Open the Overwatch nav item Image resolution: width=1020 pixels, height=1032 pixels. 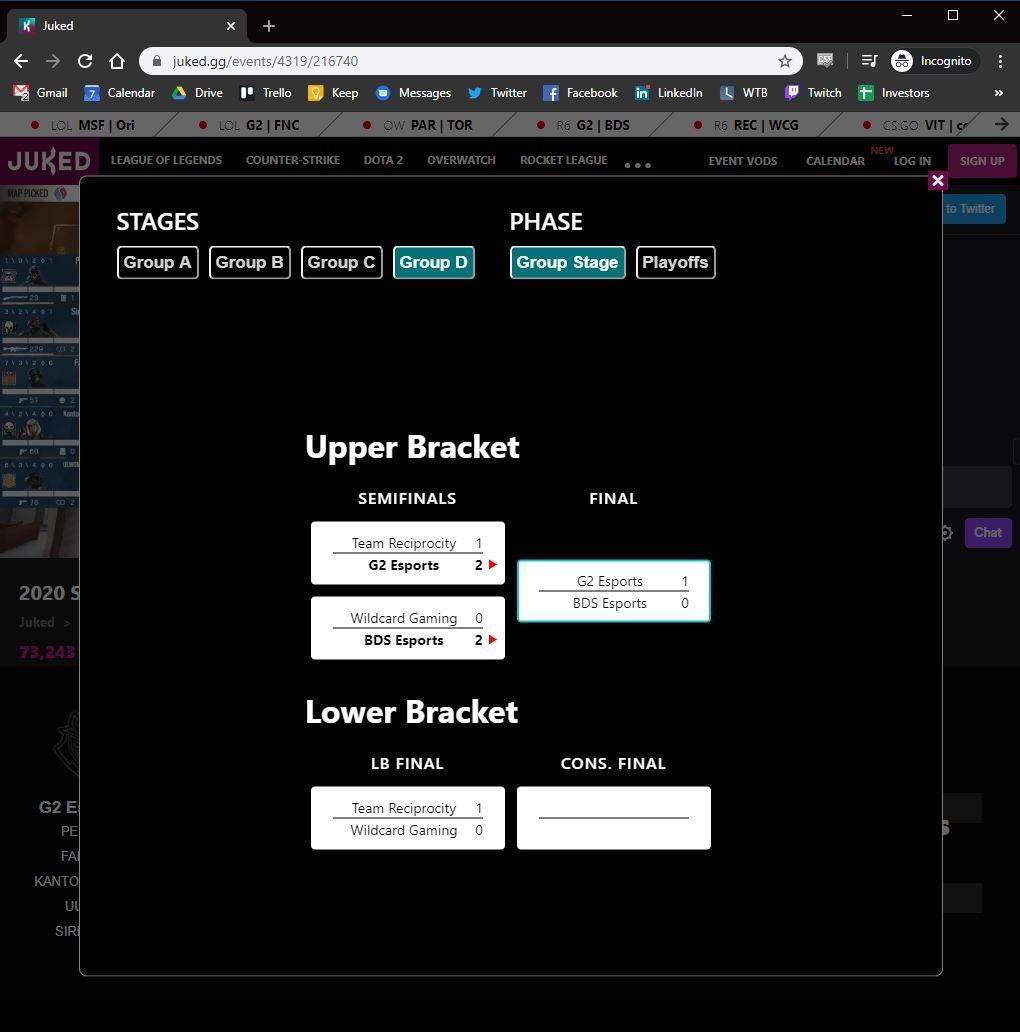tap(461, 160)
